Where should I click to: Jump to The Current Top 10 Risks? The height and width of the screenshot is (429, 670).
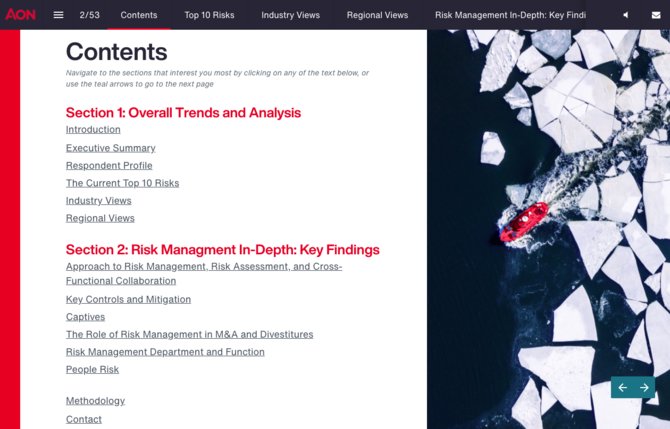coord(122,183)
